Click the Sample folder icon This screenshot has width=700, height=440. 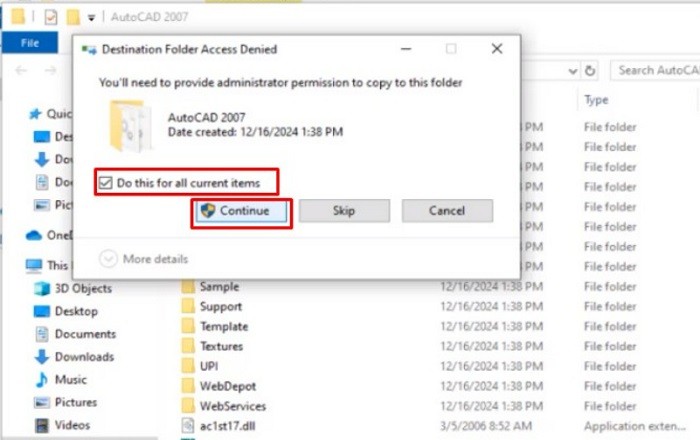click(x=188, y=286)
